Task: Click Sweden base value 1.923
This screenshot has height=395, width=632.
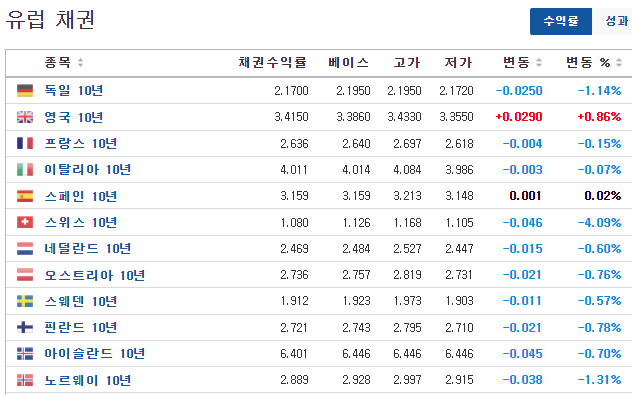Action: click(x=356, y=301)
